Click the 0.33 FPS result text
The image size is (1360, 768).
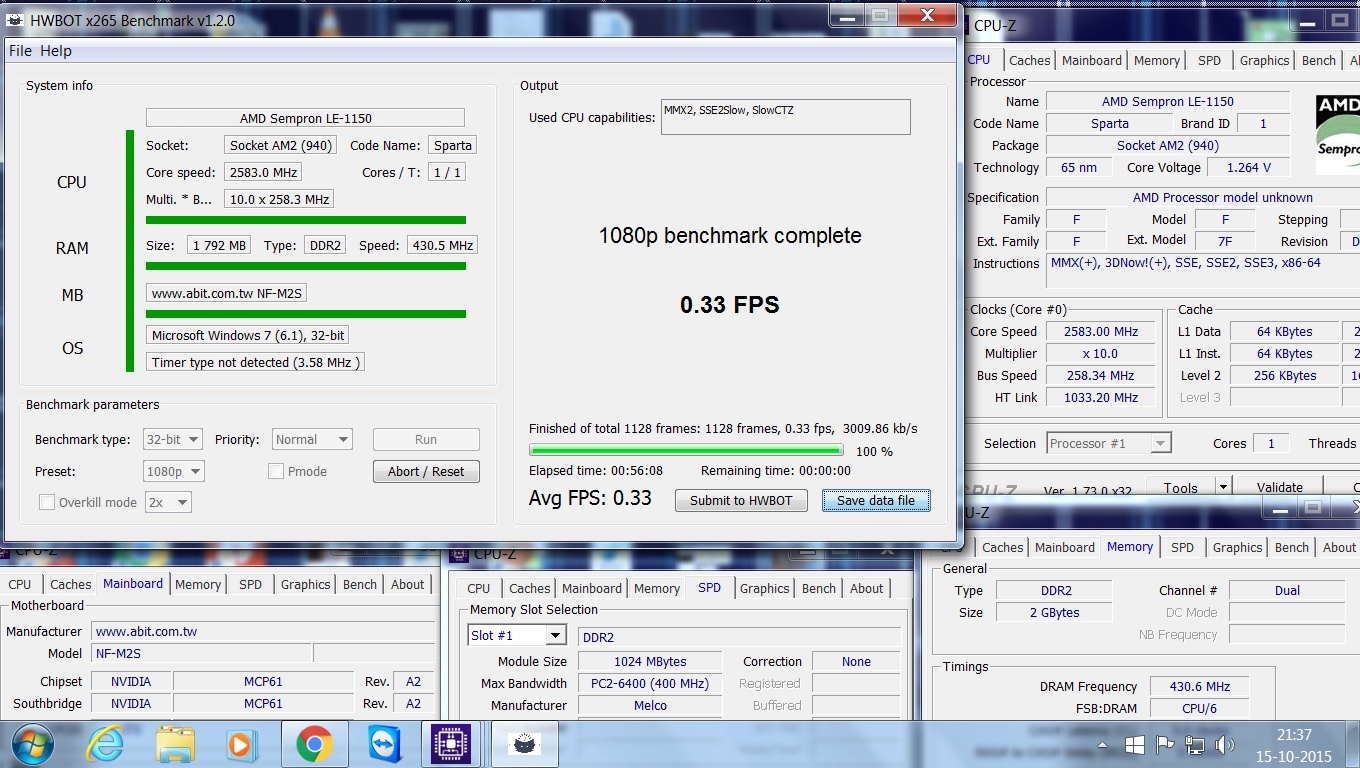[730, 305]
